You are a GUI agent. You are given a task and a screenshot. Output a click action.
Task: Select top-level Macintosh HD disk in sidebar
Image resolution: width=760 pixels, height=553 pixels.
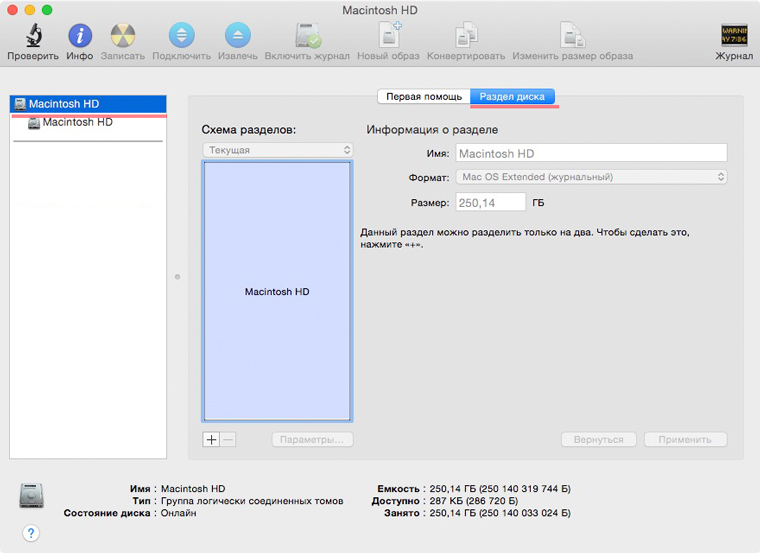pos(88,104)
